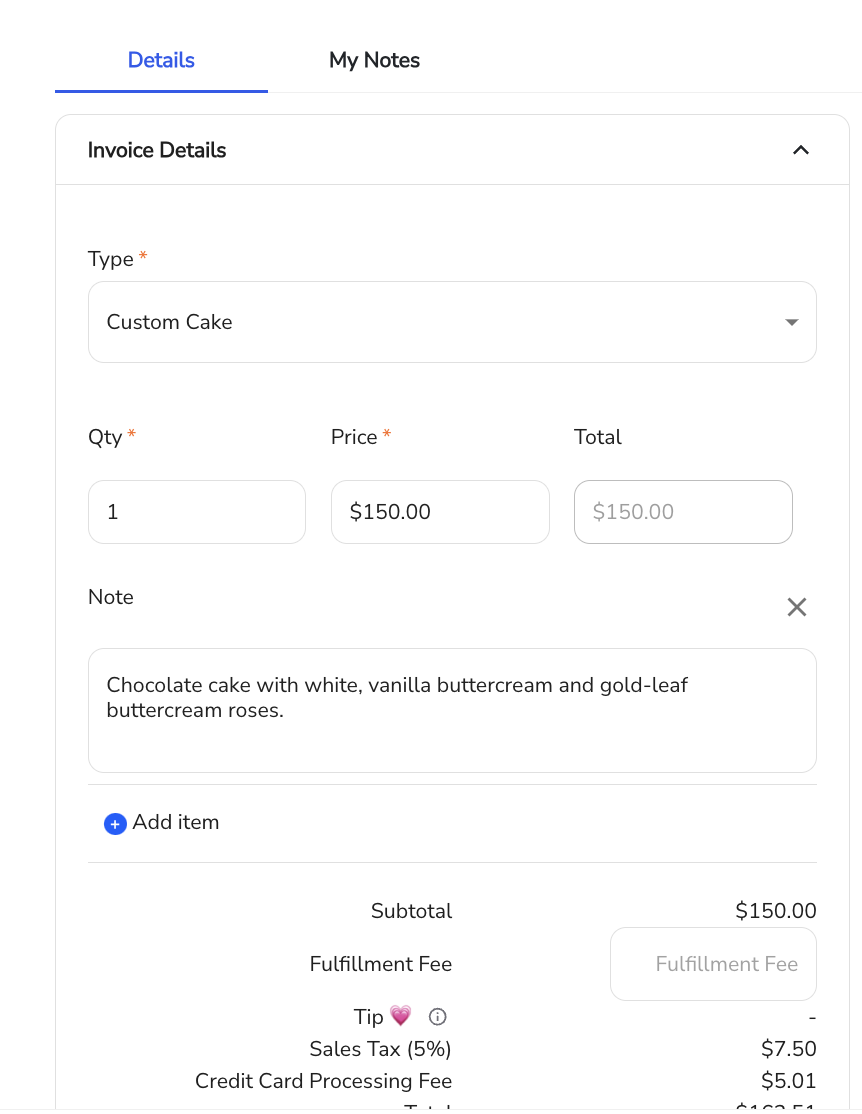Click the blue plus icon
The height and width of the screenshot is (1114, 862).
(115, 823)
